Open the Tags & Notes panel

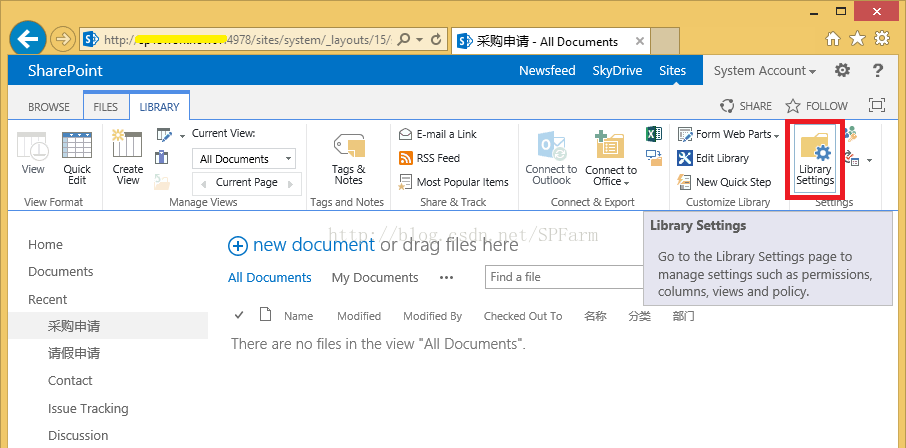(348, 159)
